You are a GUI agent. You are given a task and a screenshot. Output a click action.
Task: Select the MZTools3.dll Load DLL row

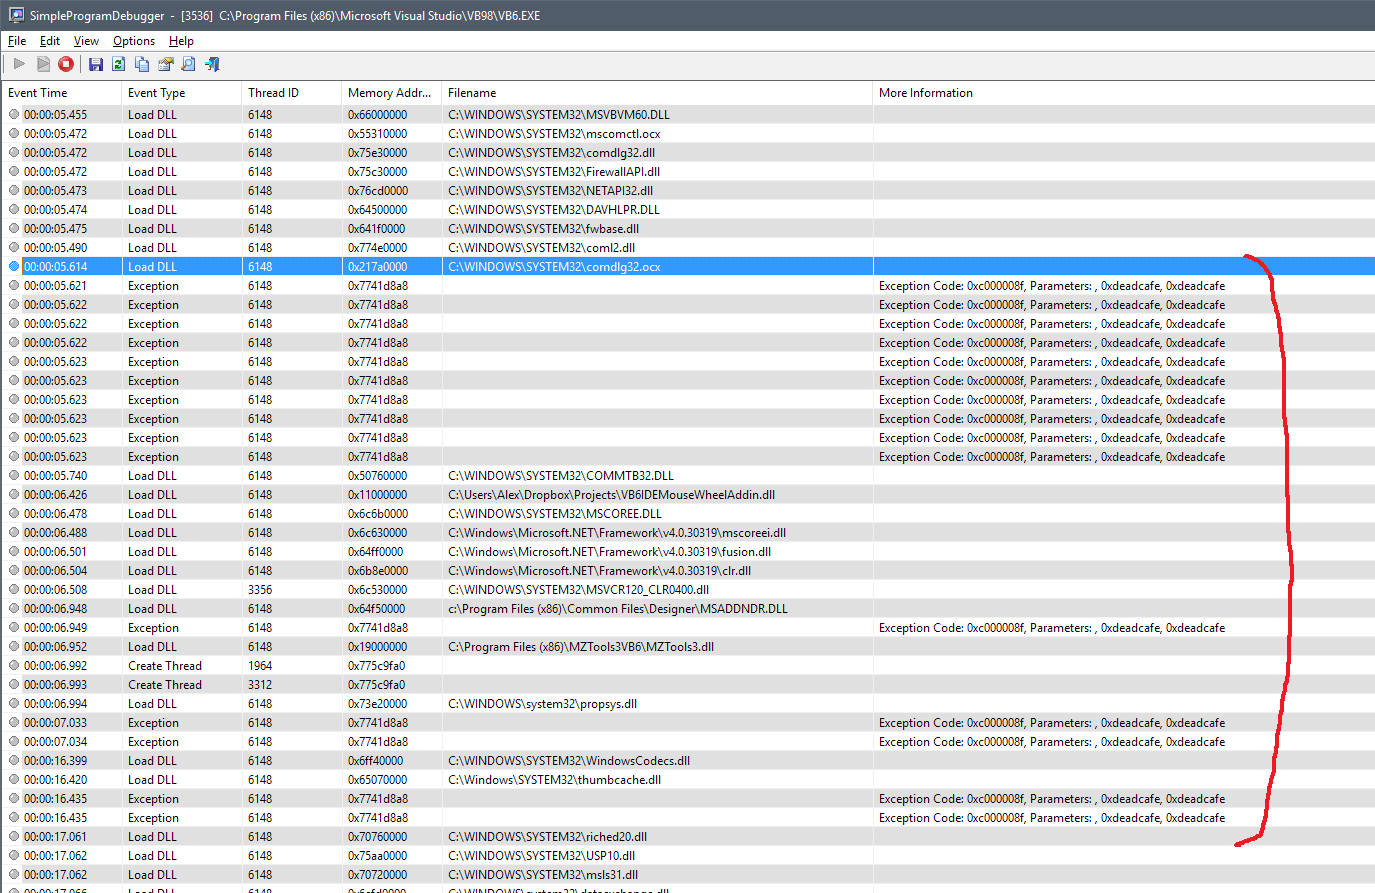pyautogui.click(x=688, y=647)
